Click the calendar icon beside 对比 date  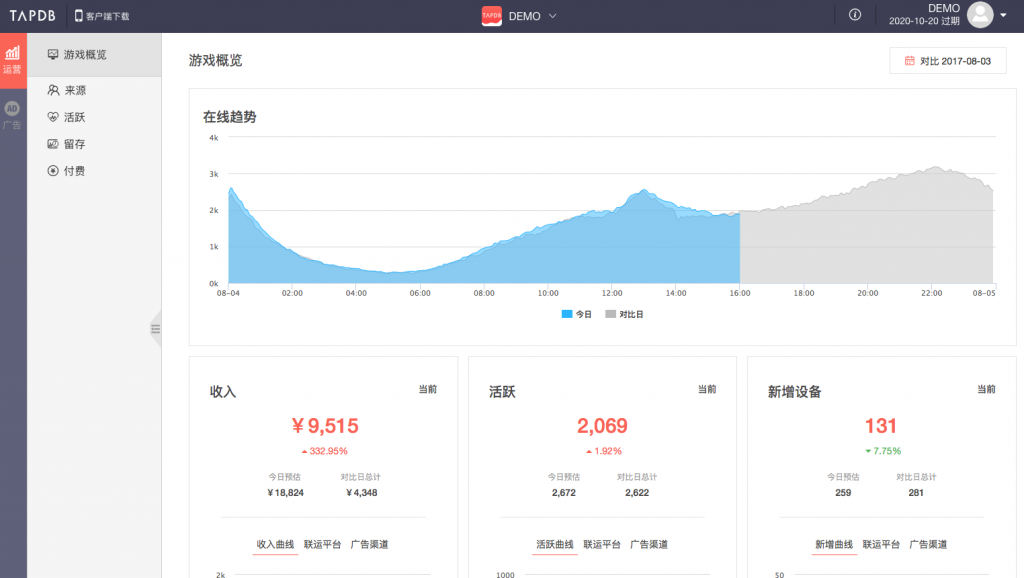[909, 61]
